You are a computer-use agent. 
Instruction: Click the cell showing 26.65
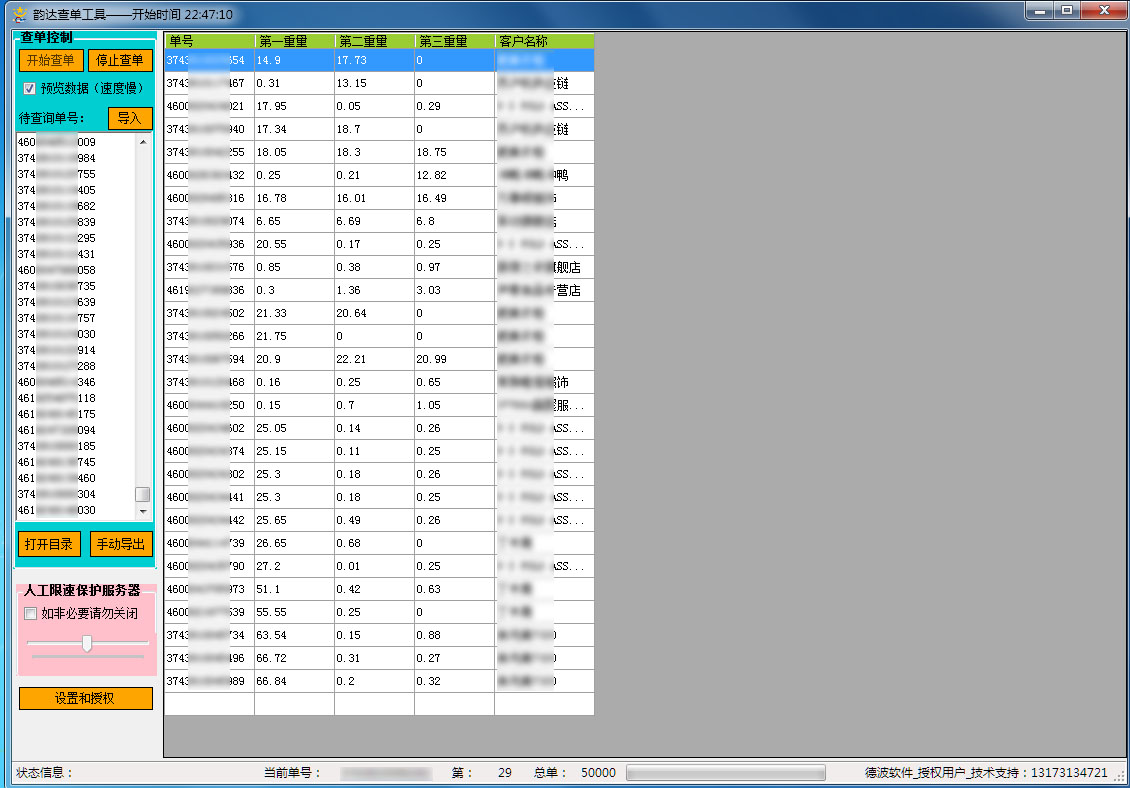294,544
